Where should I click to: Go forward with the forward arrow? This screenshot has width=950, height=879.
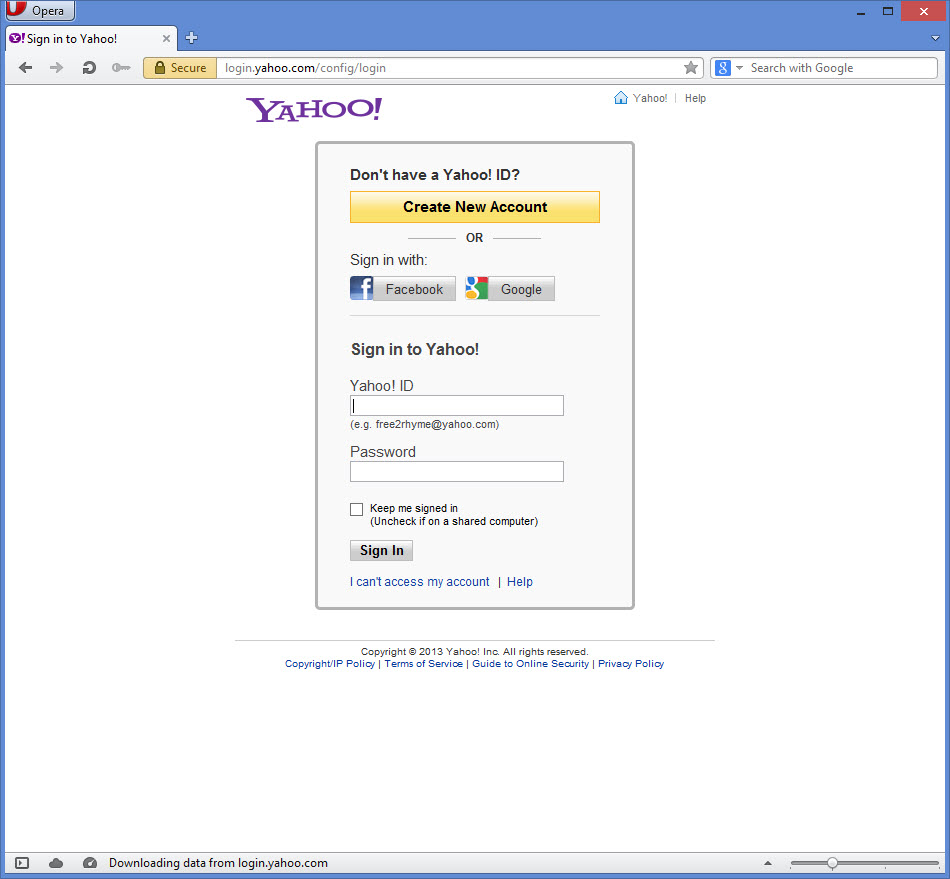click(x=56, y=68)
